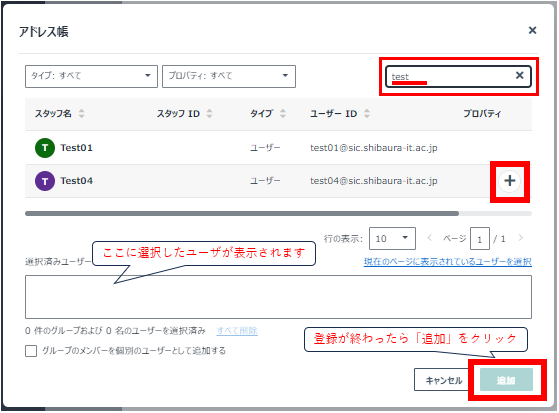
Task: Click the すべて削除 link
Action: 237,331
